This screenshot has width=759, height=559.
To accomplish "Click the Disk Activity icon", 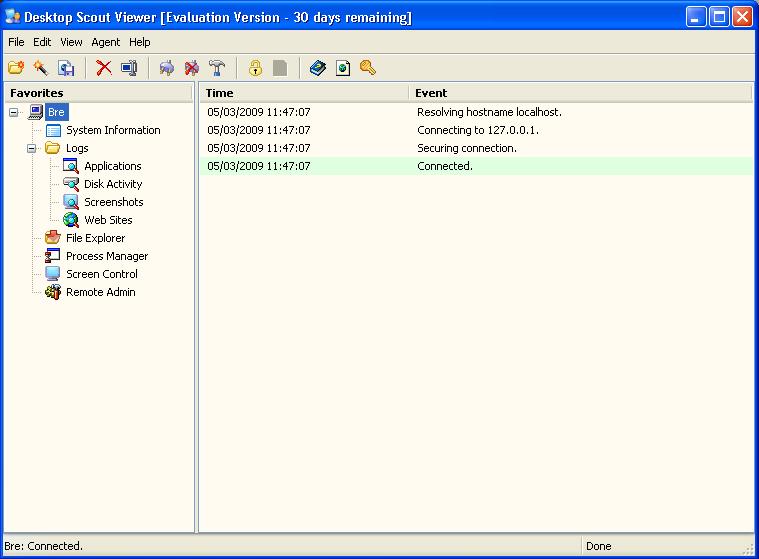I will pos(71,184).
